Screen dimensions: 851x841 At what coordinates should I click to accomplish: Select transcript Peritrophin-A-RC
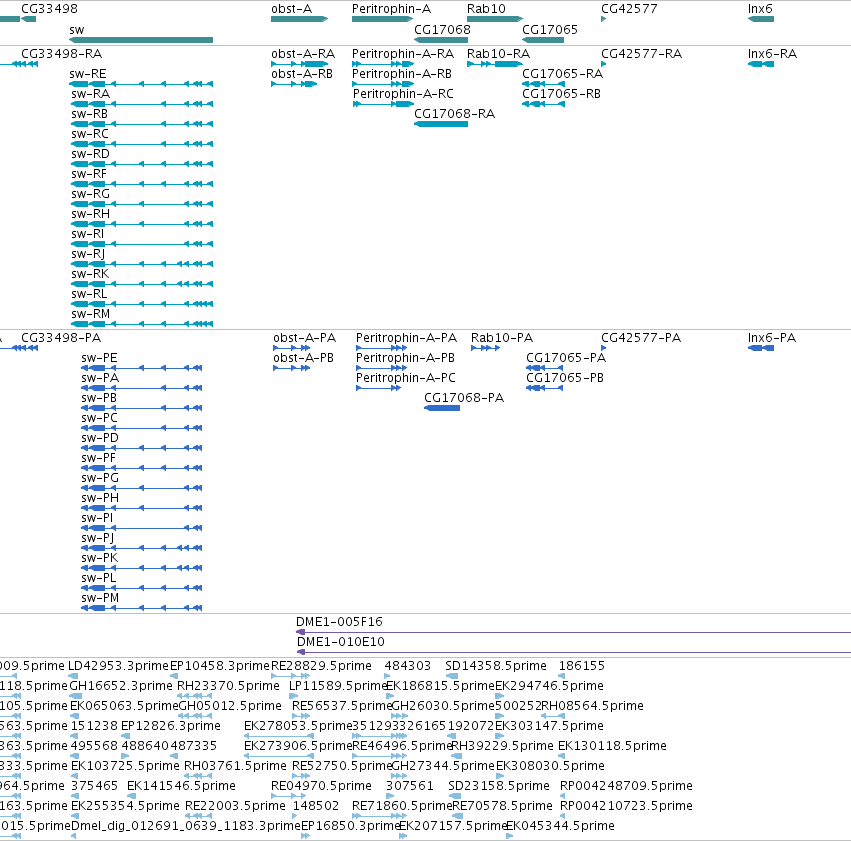[383, 104]
